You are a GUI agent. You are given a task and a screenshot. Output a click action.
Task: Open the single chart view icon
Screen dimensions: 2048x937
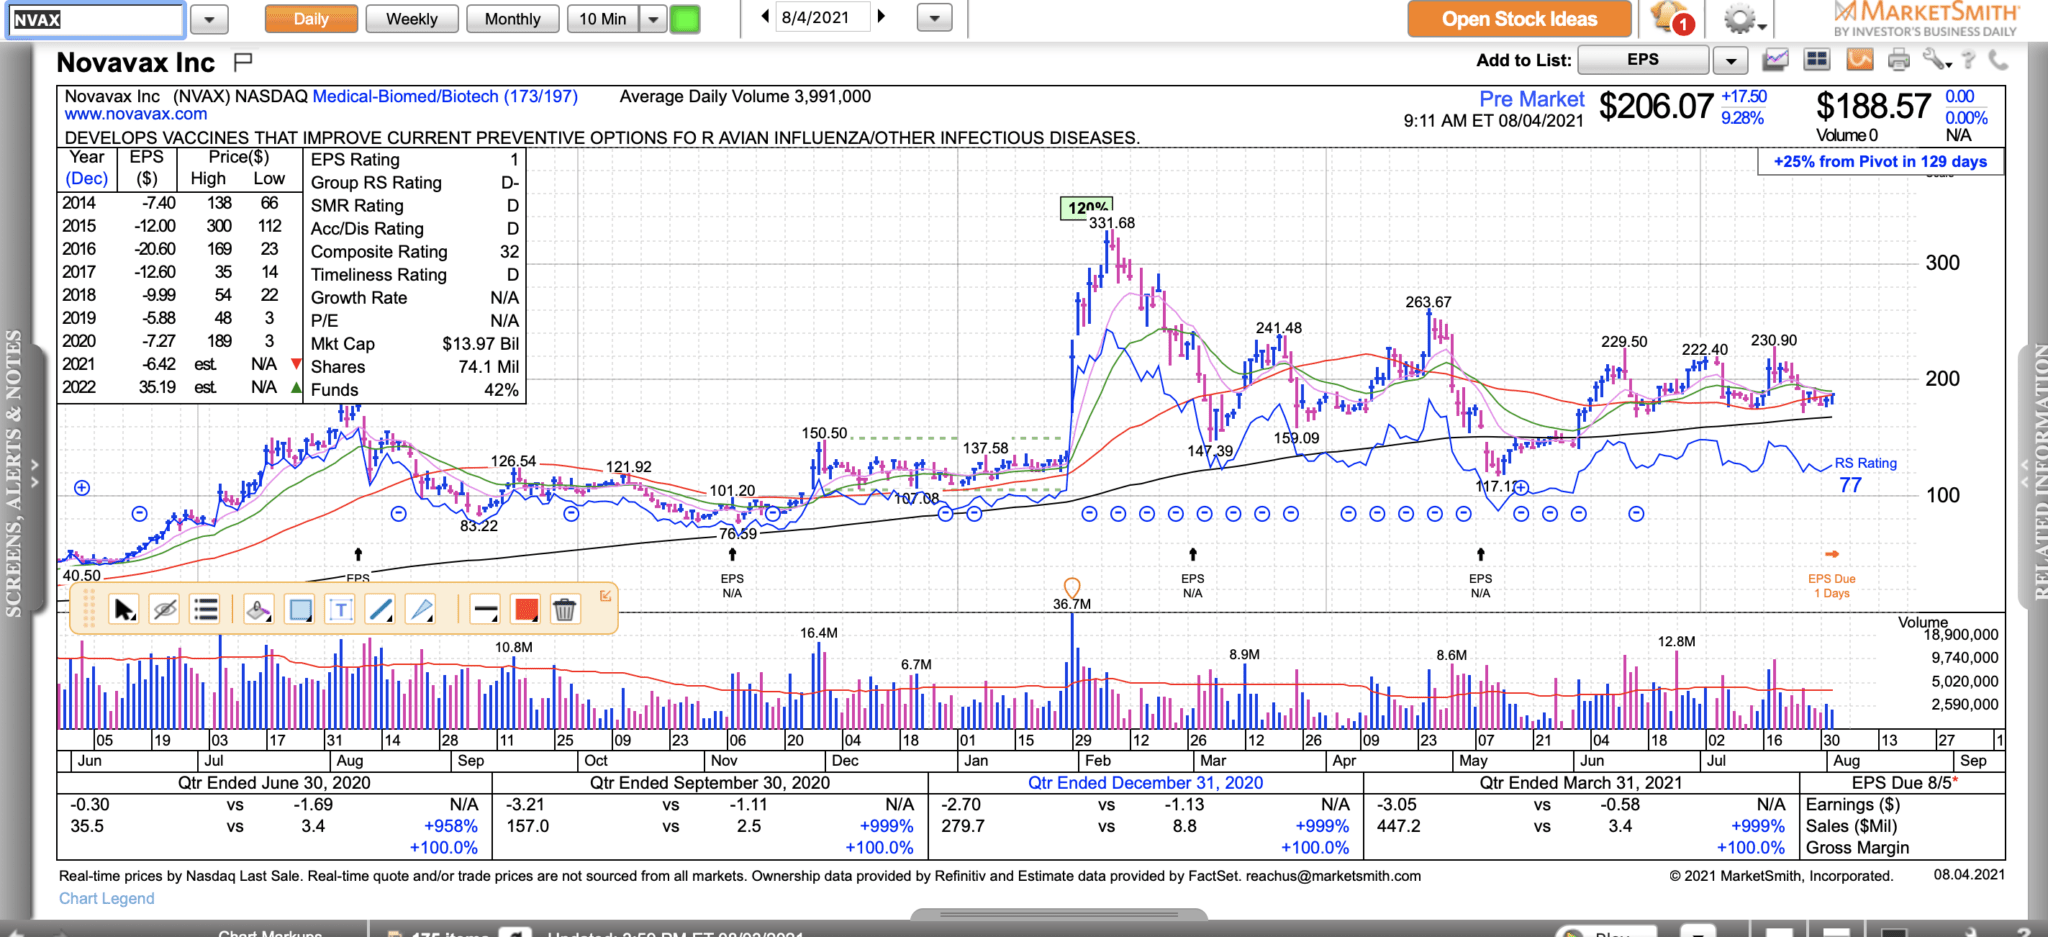click(x=1776, y=60)
